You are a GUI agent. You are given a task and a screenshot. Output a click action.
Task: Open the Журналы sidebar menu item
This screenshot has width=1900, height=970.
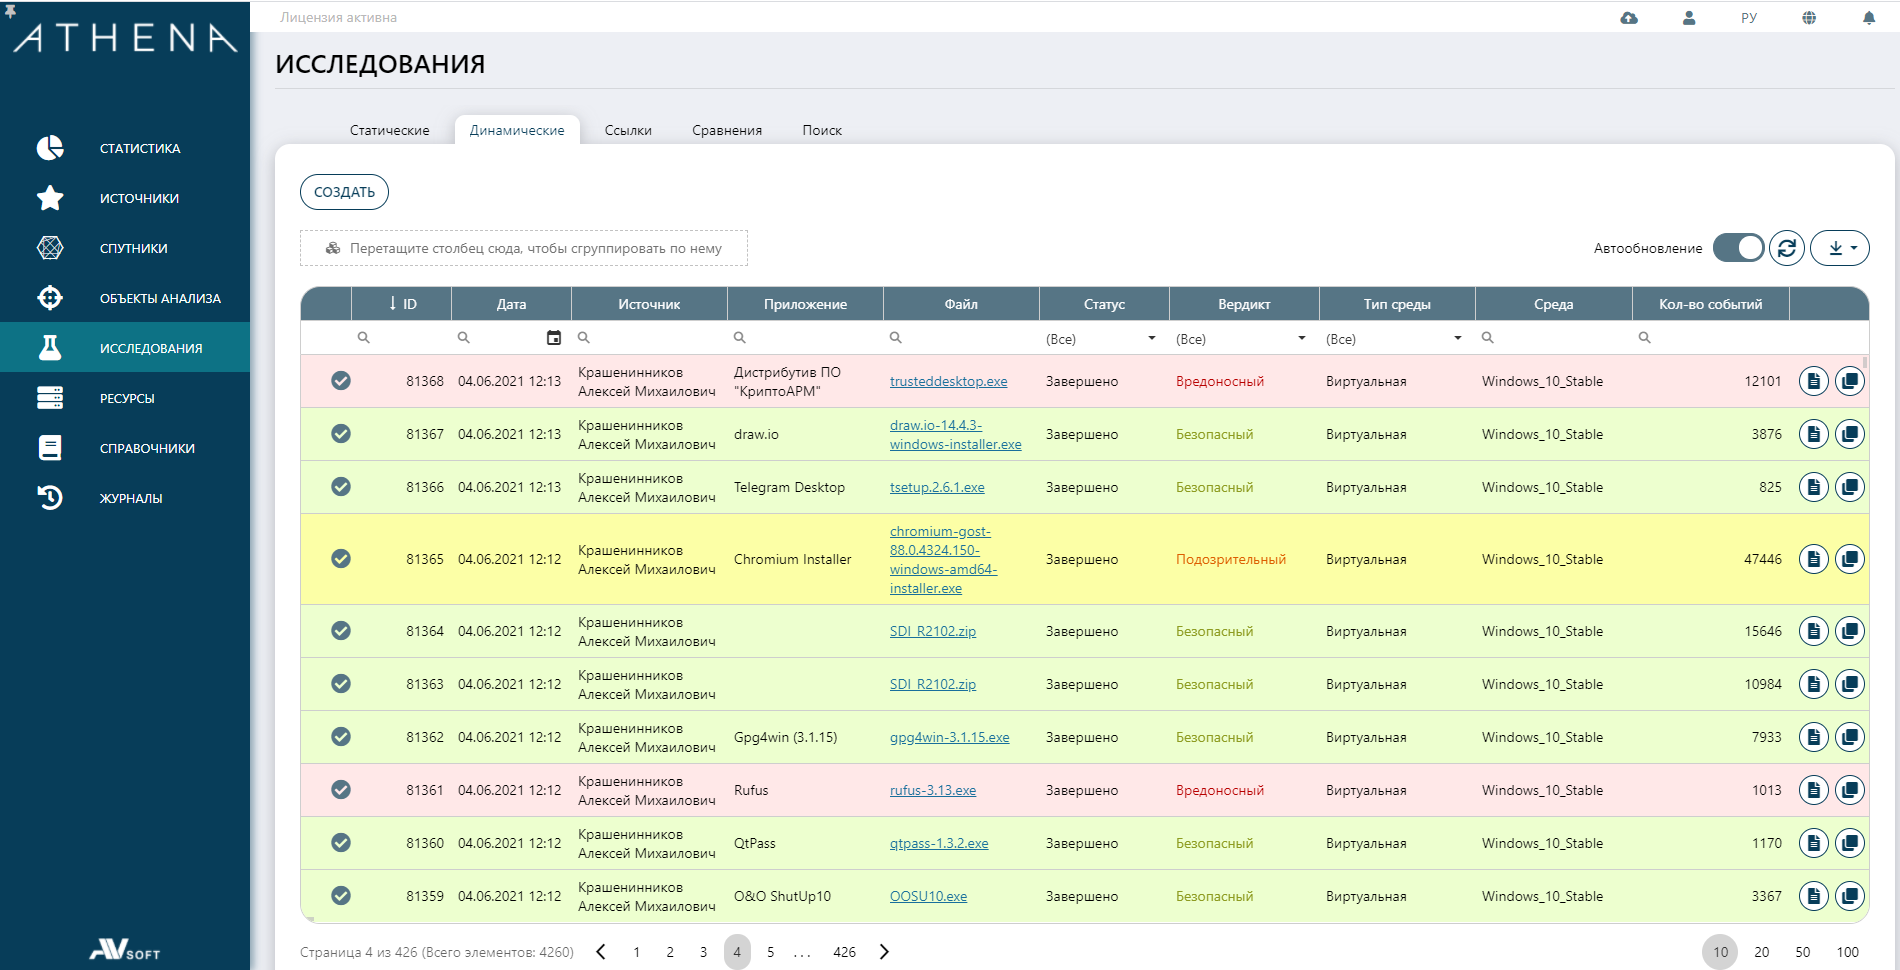click(x=130, y=498)
